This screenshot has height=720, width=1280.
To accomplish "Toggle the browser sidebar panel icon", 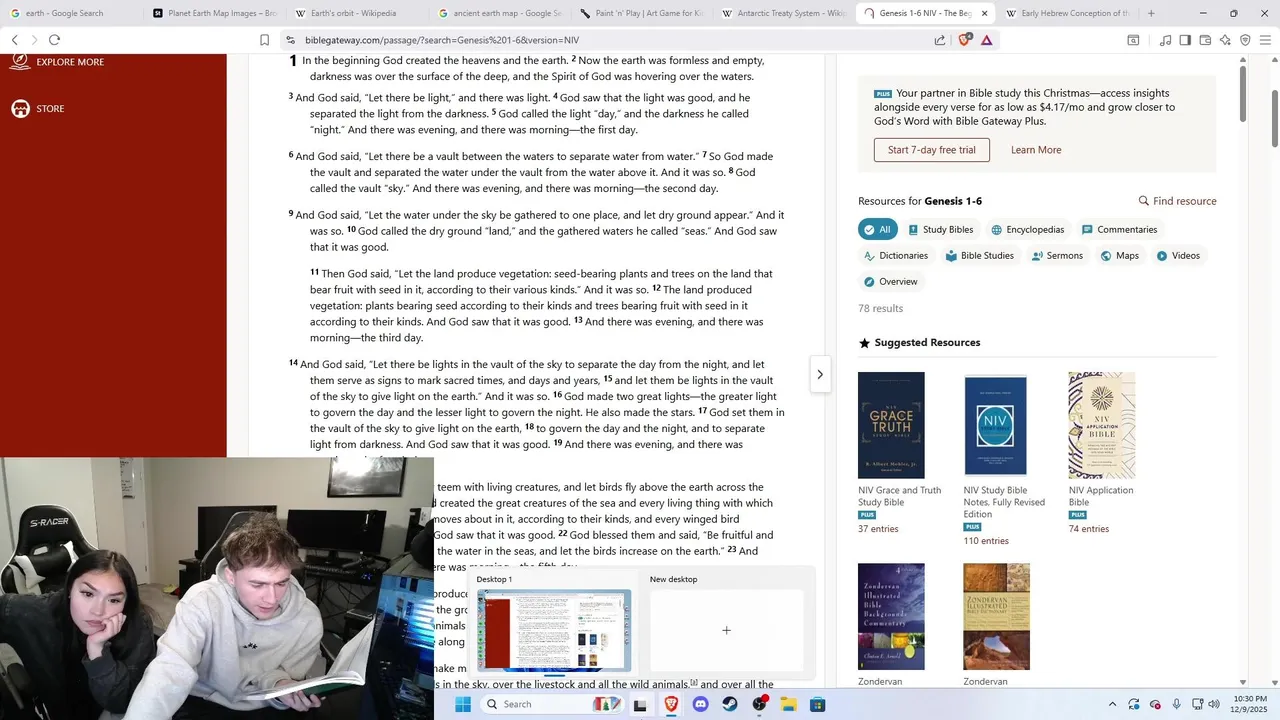I will [1185, 40].
